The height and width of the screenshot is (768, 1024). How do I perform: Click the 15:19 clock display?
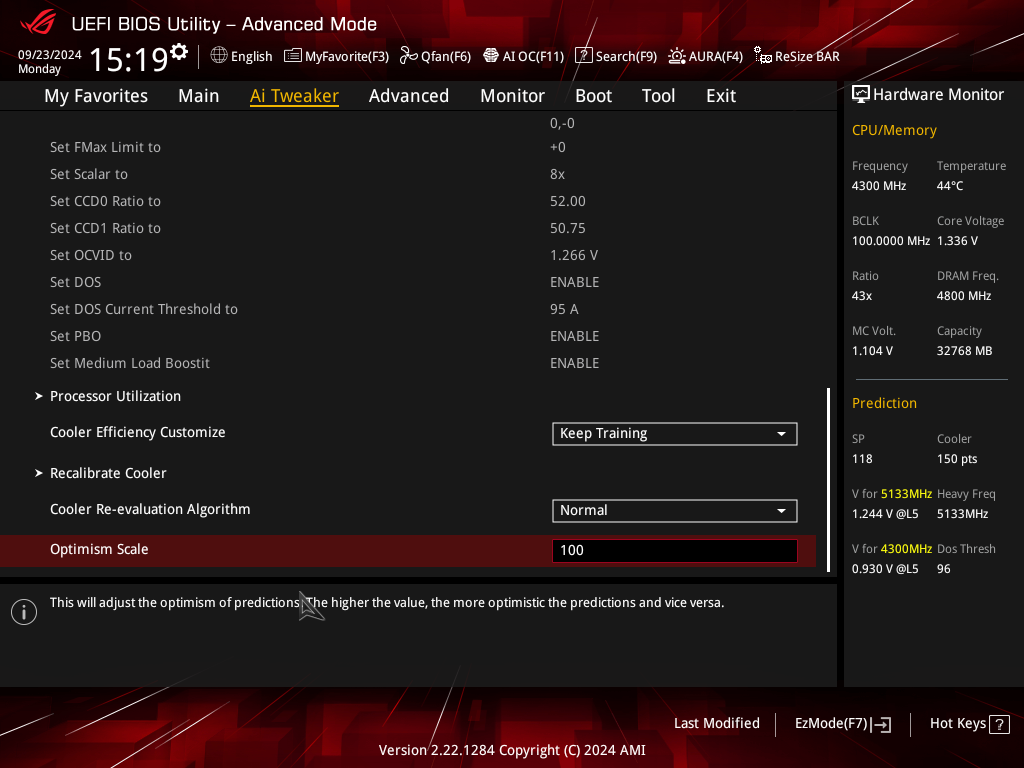point(129,59)
